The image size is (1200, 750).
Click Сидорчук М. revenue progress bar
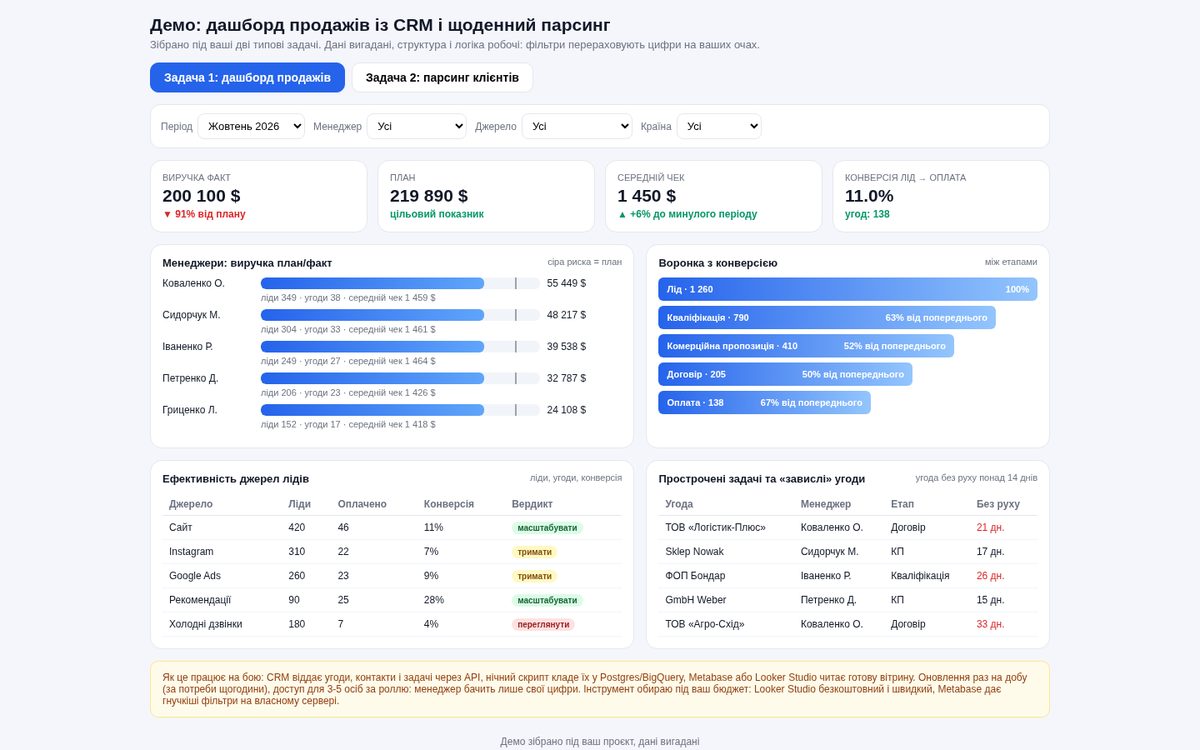pyautogui.click(x=400, y=315)
